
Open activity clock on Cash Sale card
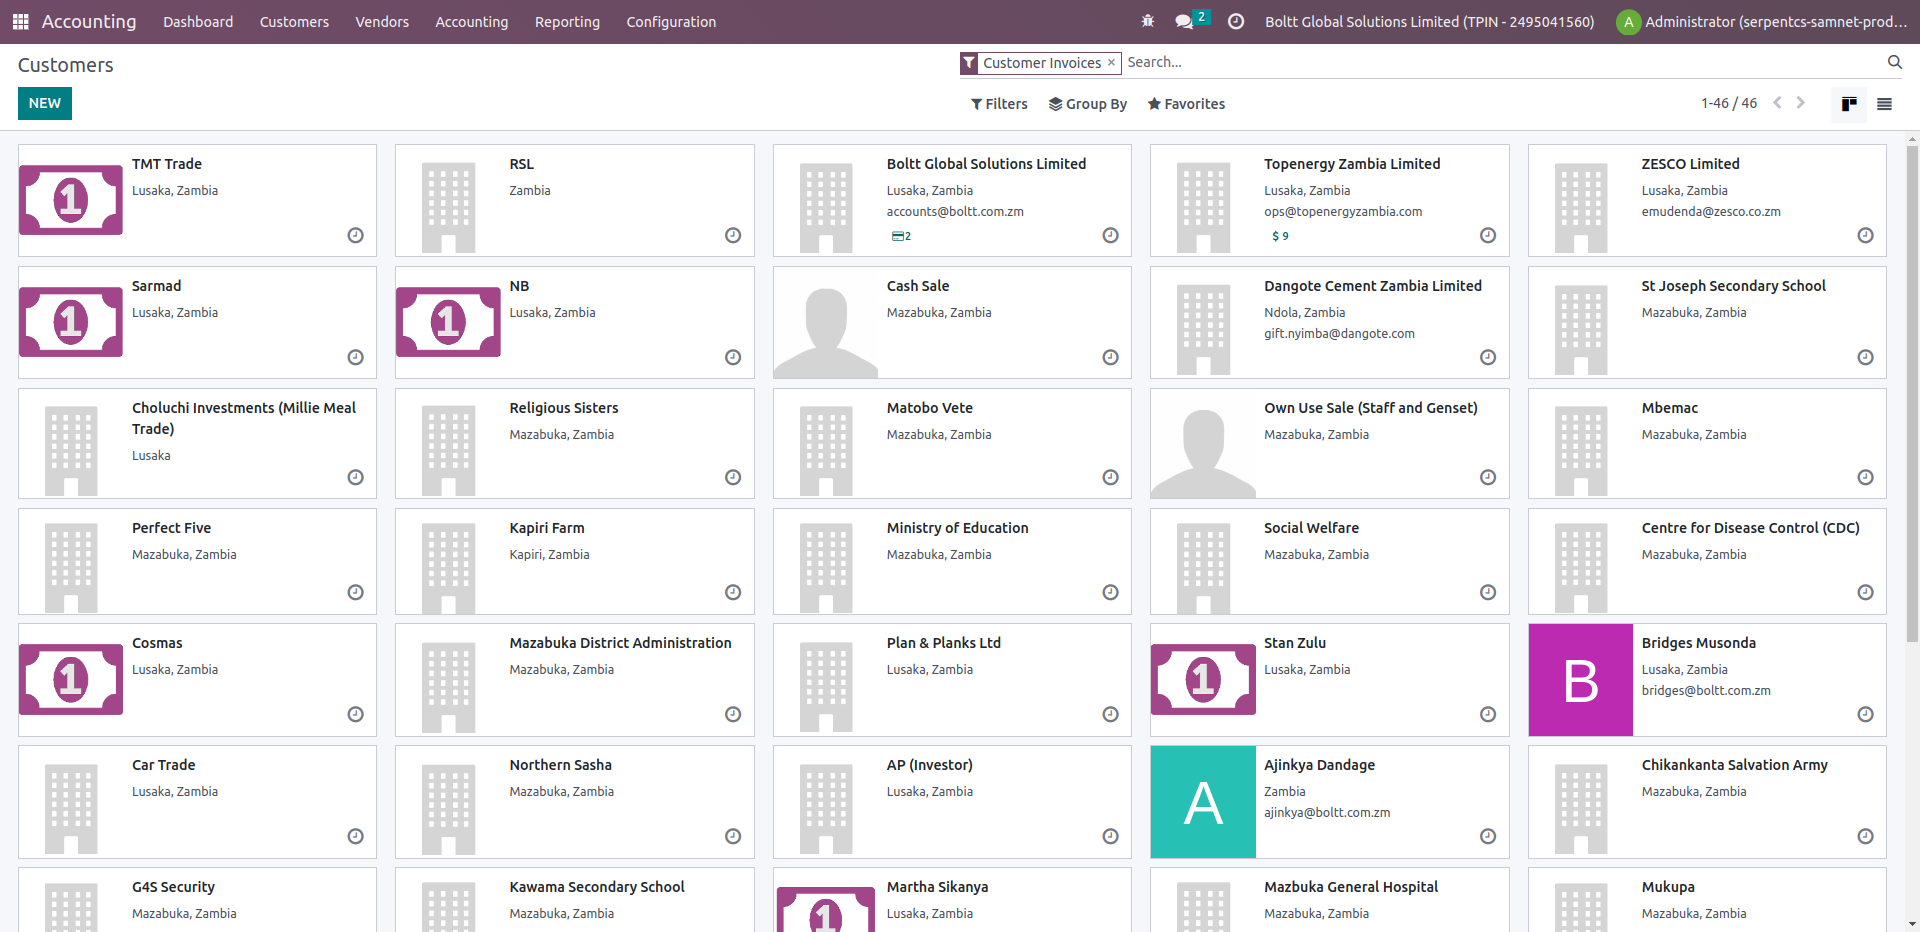(1110, 357)
